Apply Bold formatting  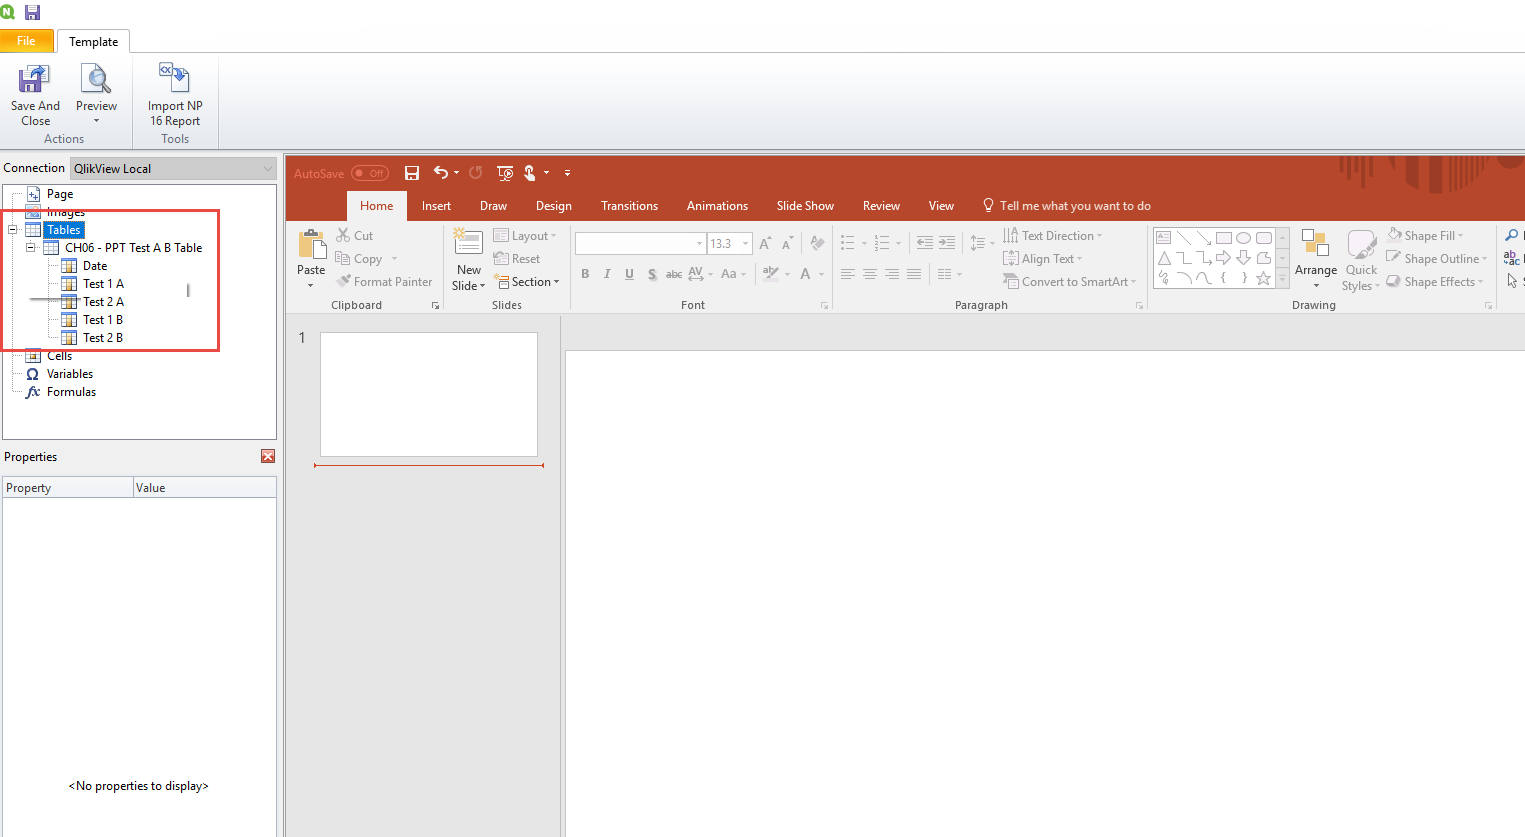tap(585, 274)
